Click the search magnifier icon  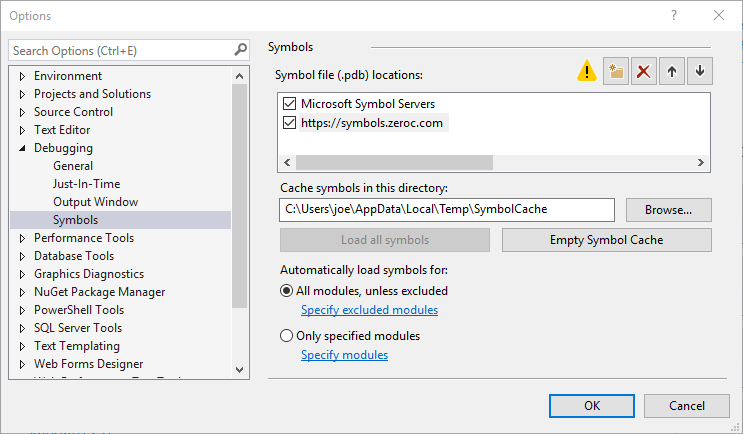240,50
